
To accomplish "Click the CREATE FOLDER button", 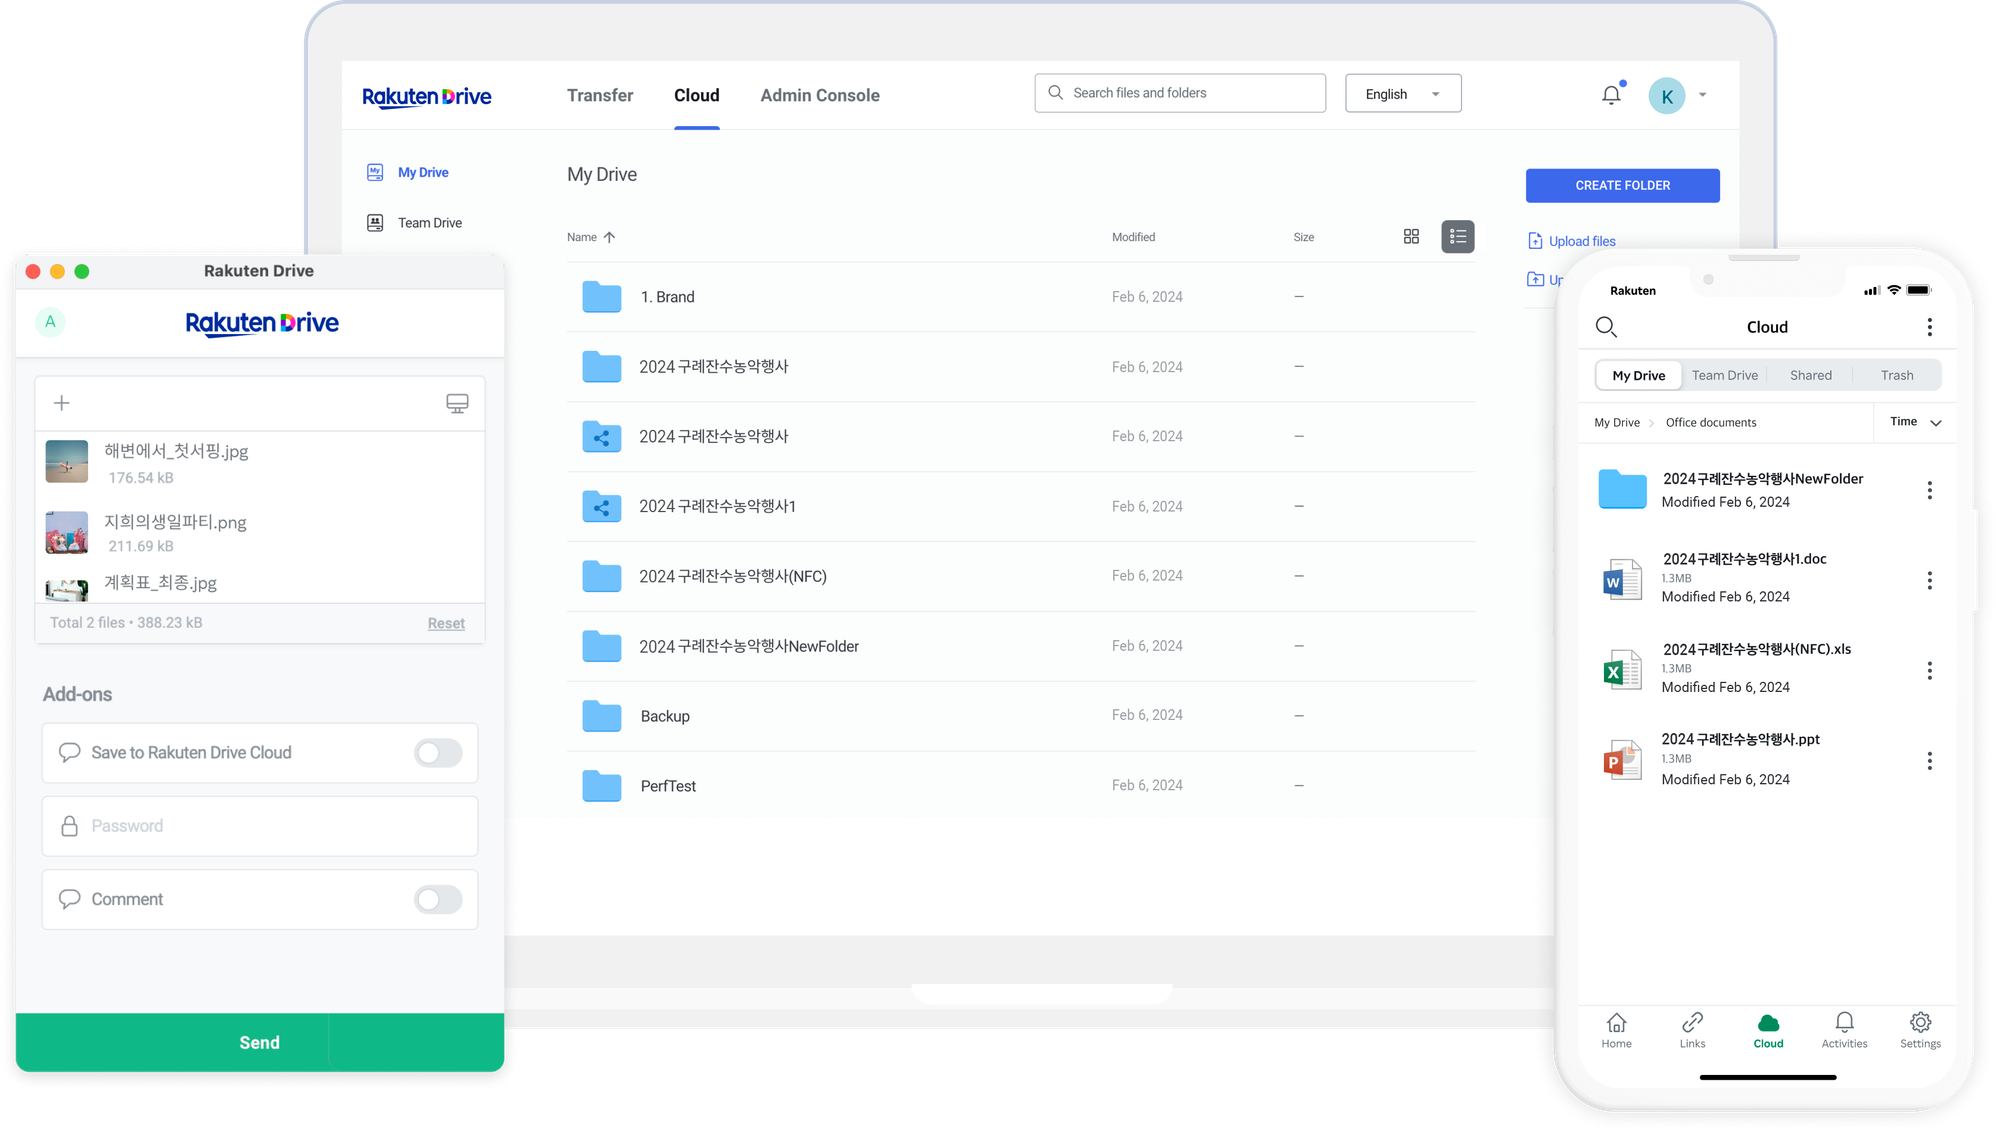I will tap(1622, 186).
